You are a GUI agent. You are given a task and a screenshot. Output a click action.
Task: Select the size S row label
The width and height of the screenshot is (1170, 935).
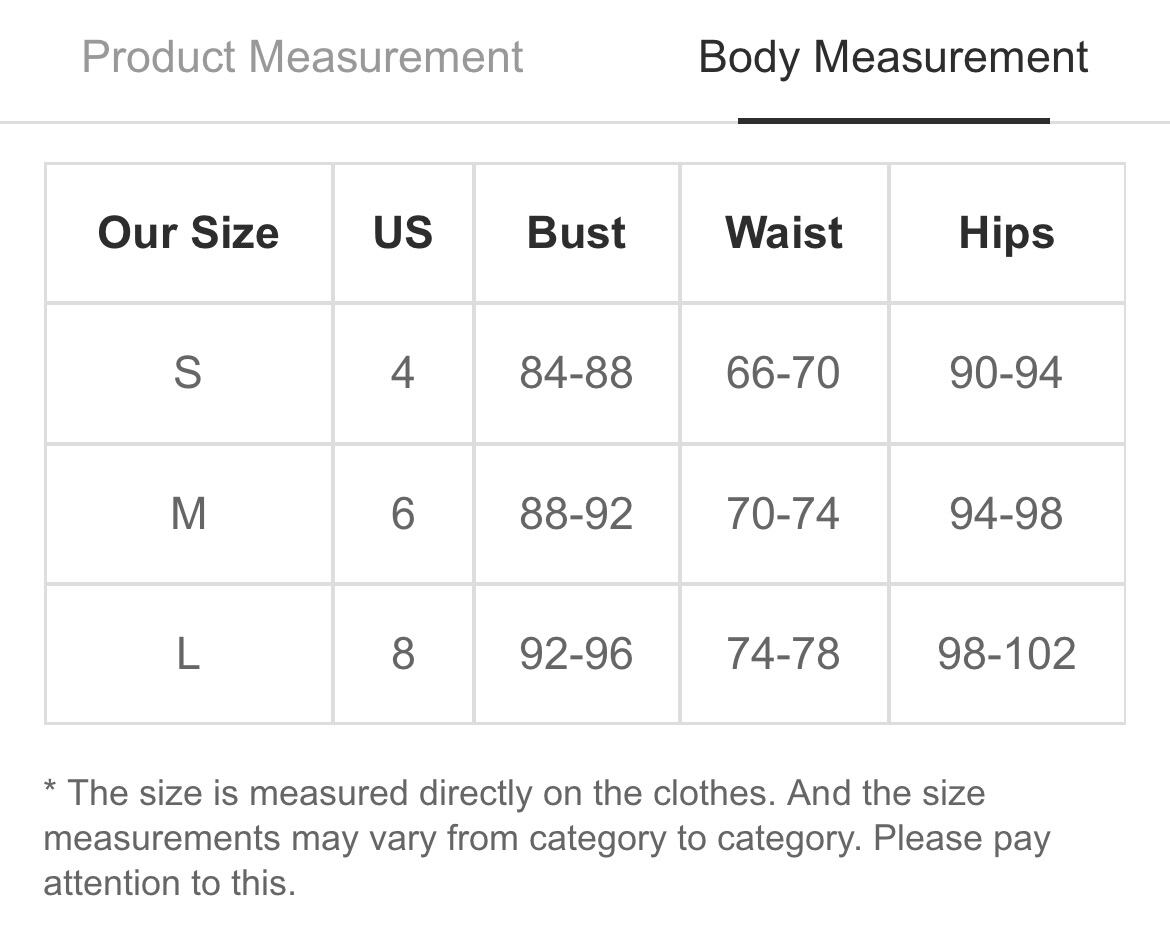click(189, 373)
